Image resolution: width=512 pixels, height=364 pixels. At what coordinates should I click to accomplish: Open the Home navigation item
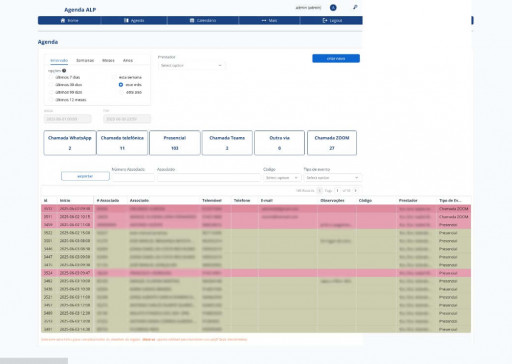pos(69,21)
